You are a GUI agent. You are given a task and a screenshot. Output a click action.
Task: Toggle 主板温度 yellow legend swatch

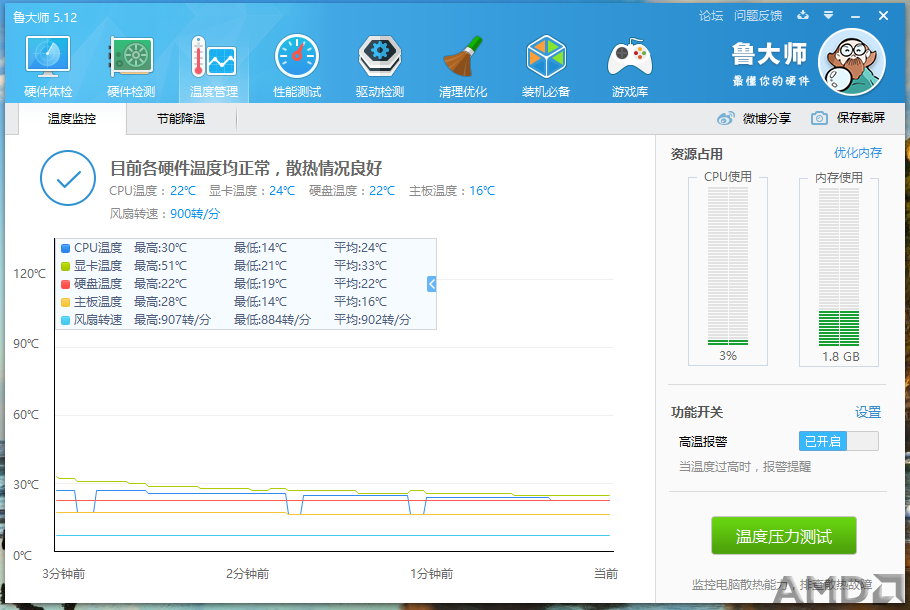click(66, 302)
